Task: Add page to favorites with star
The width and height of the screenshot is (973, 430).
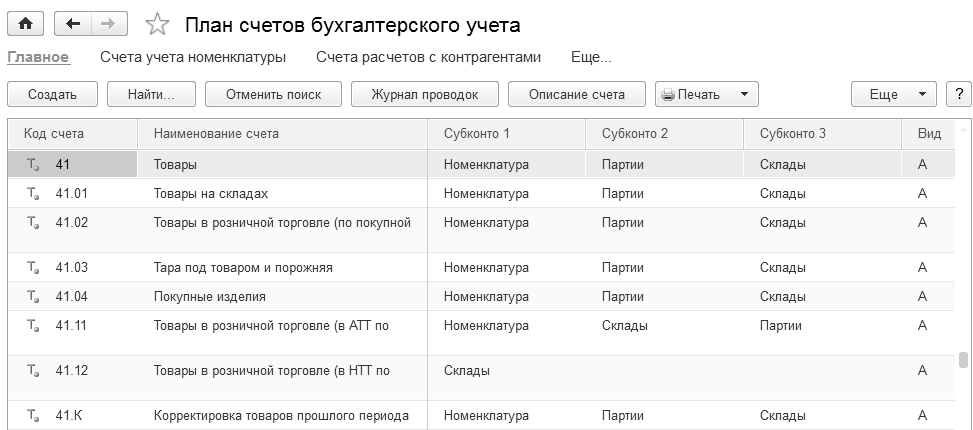Action: [x=156, y=25]
